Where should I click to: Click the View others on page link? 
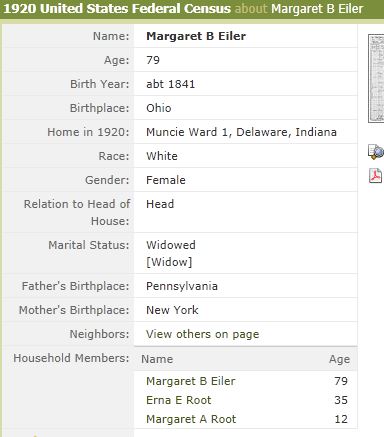202,334
